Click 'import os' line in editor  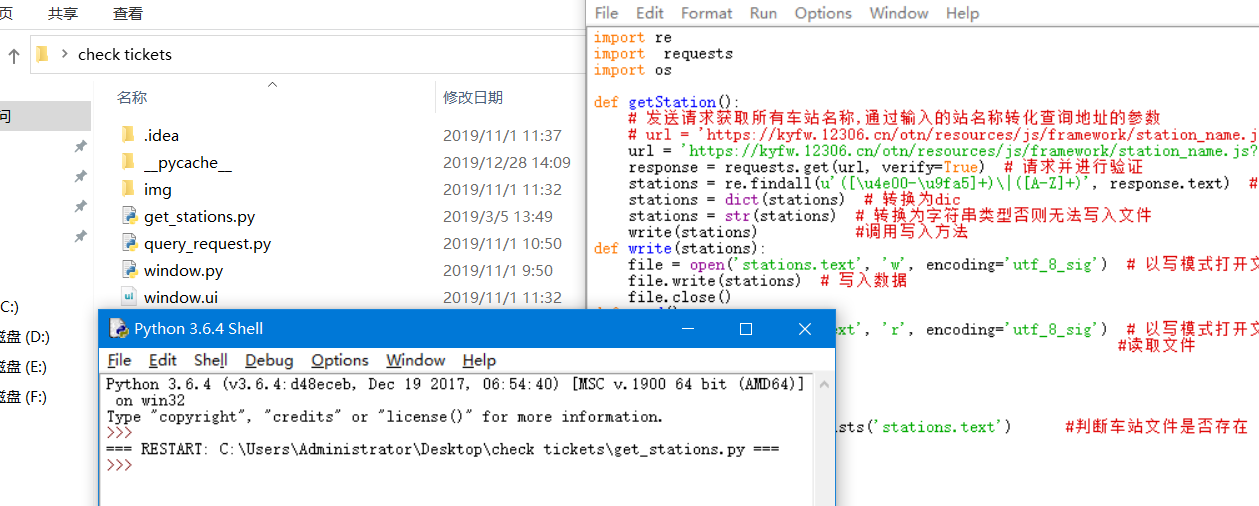tap(633, 70)
